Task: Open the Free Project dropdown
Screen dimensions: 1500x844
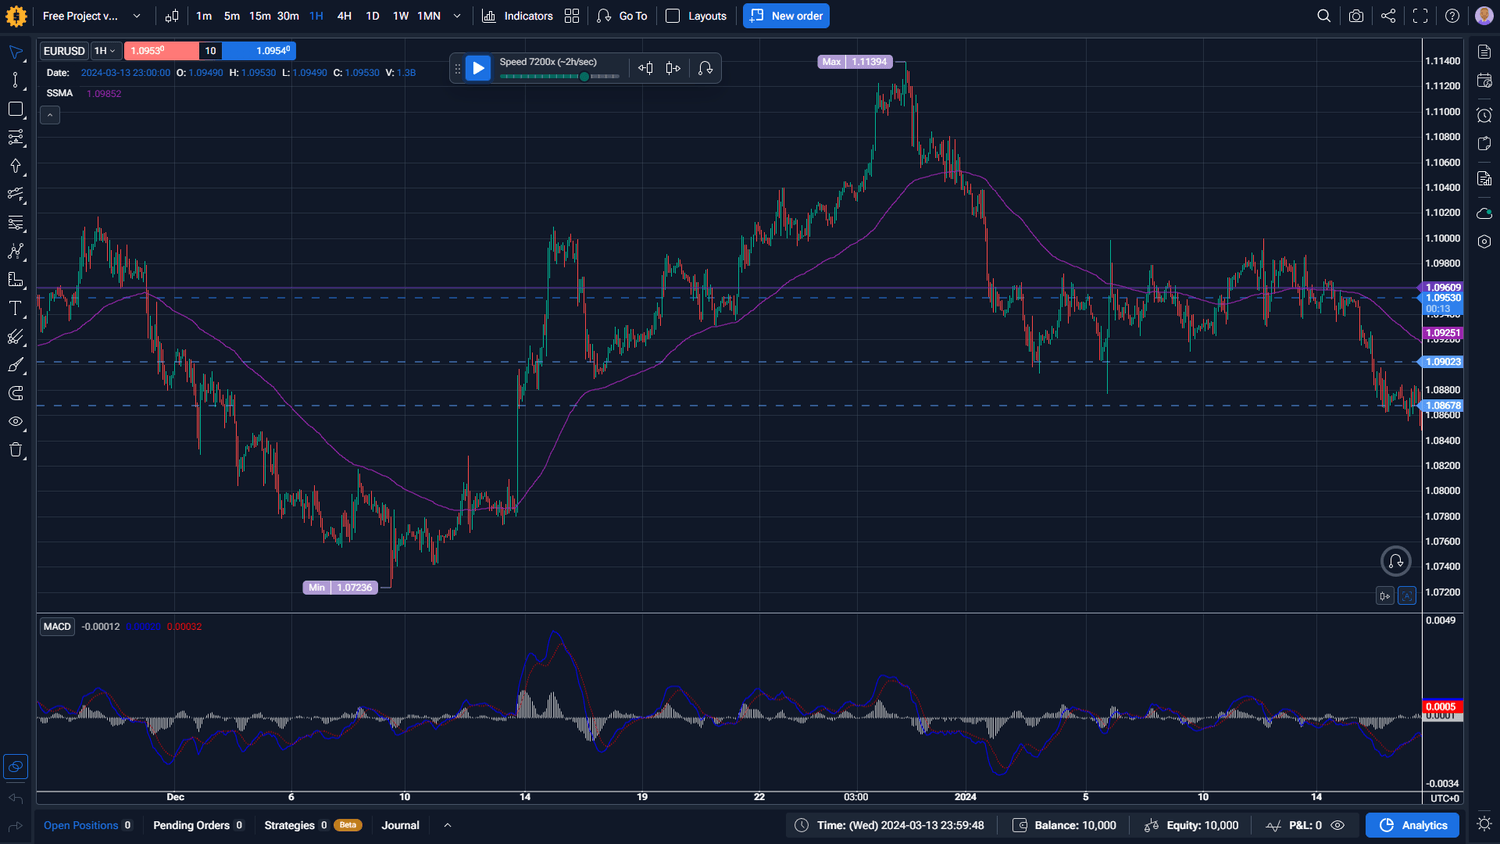Action: pyautogui.click(x=92, y=16)
